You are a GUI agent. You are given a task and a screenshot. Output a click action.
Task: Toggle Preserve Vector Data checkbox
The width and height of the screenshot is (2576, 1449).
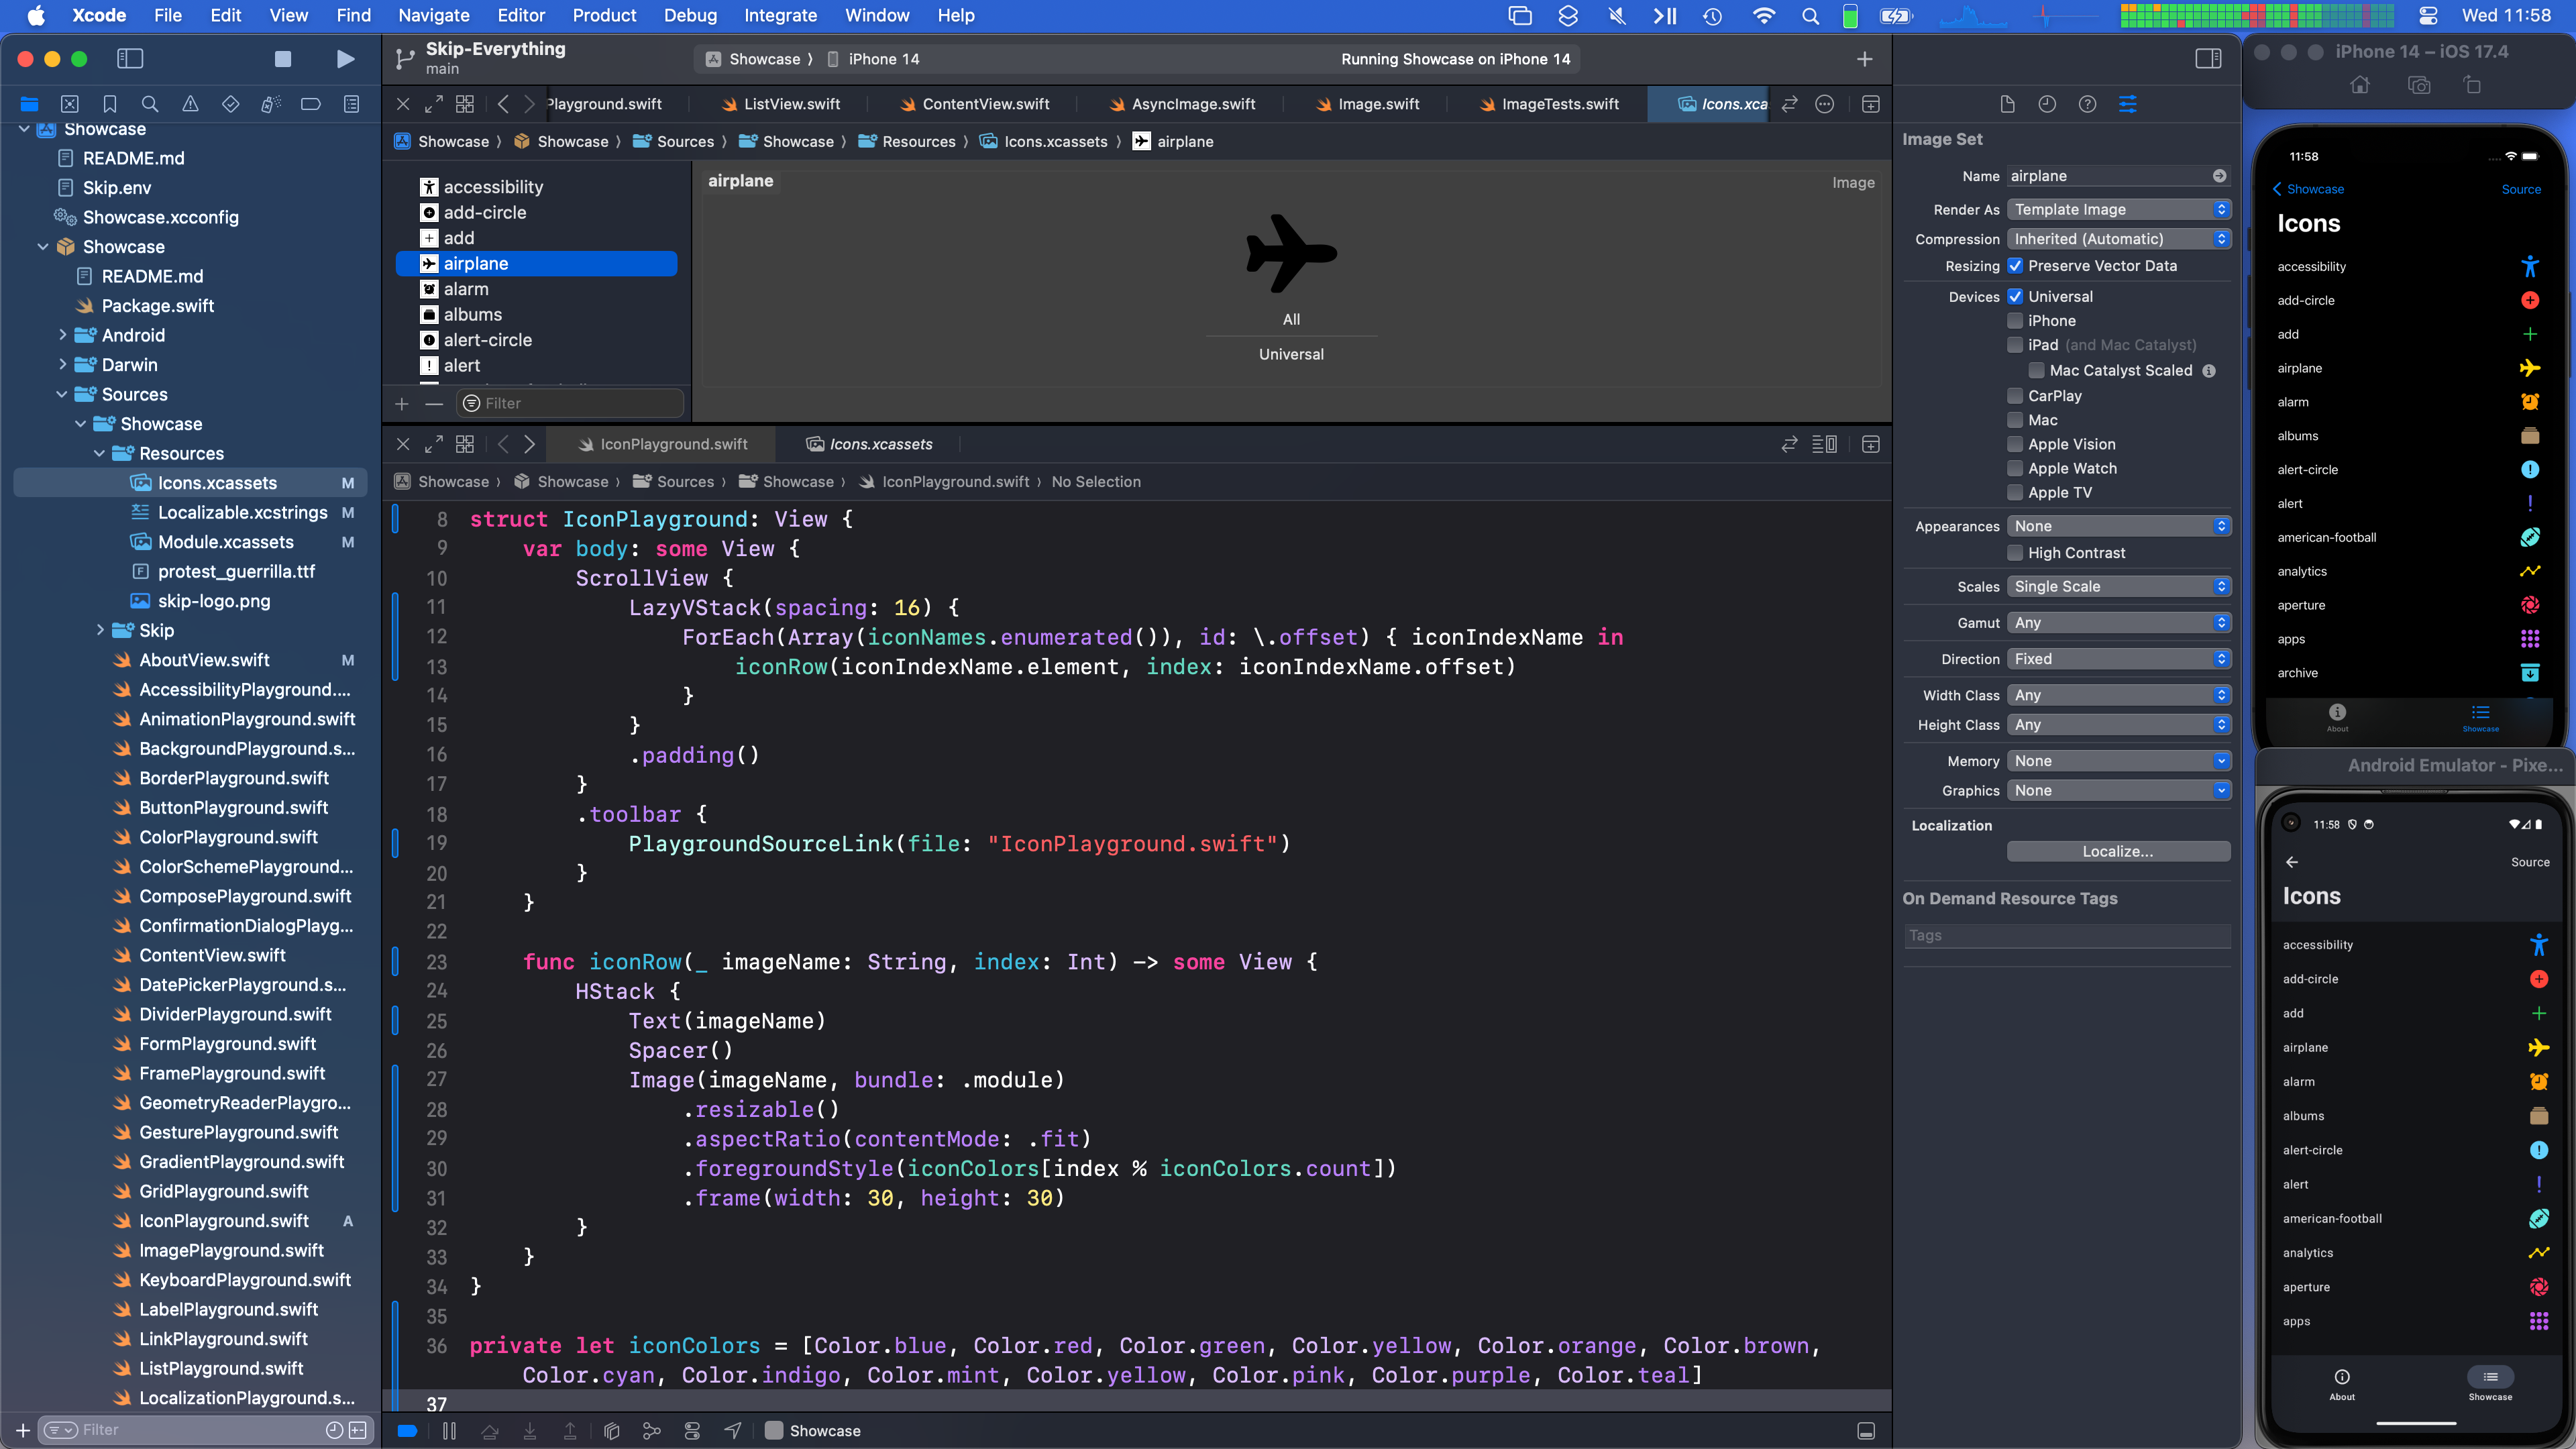point(2016,266)
